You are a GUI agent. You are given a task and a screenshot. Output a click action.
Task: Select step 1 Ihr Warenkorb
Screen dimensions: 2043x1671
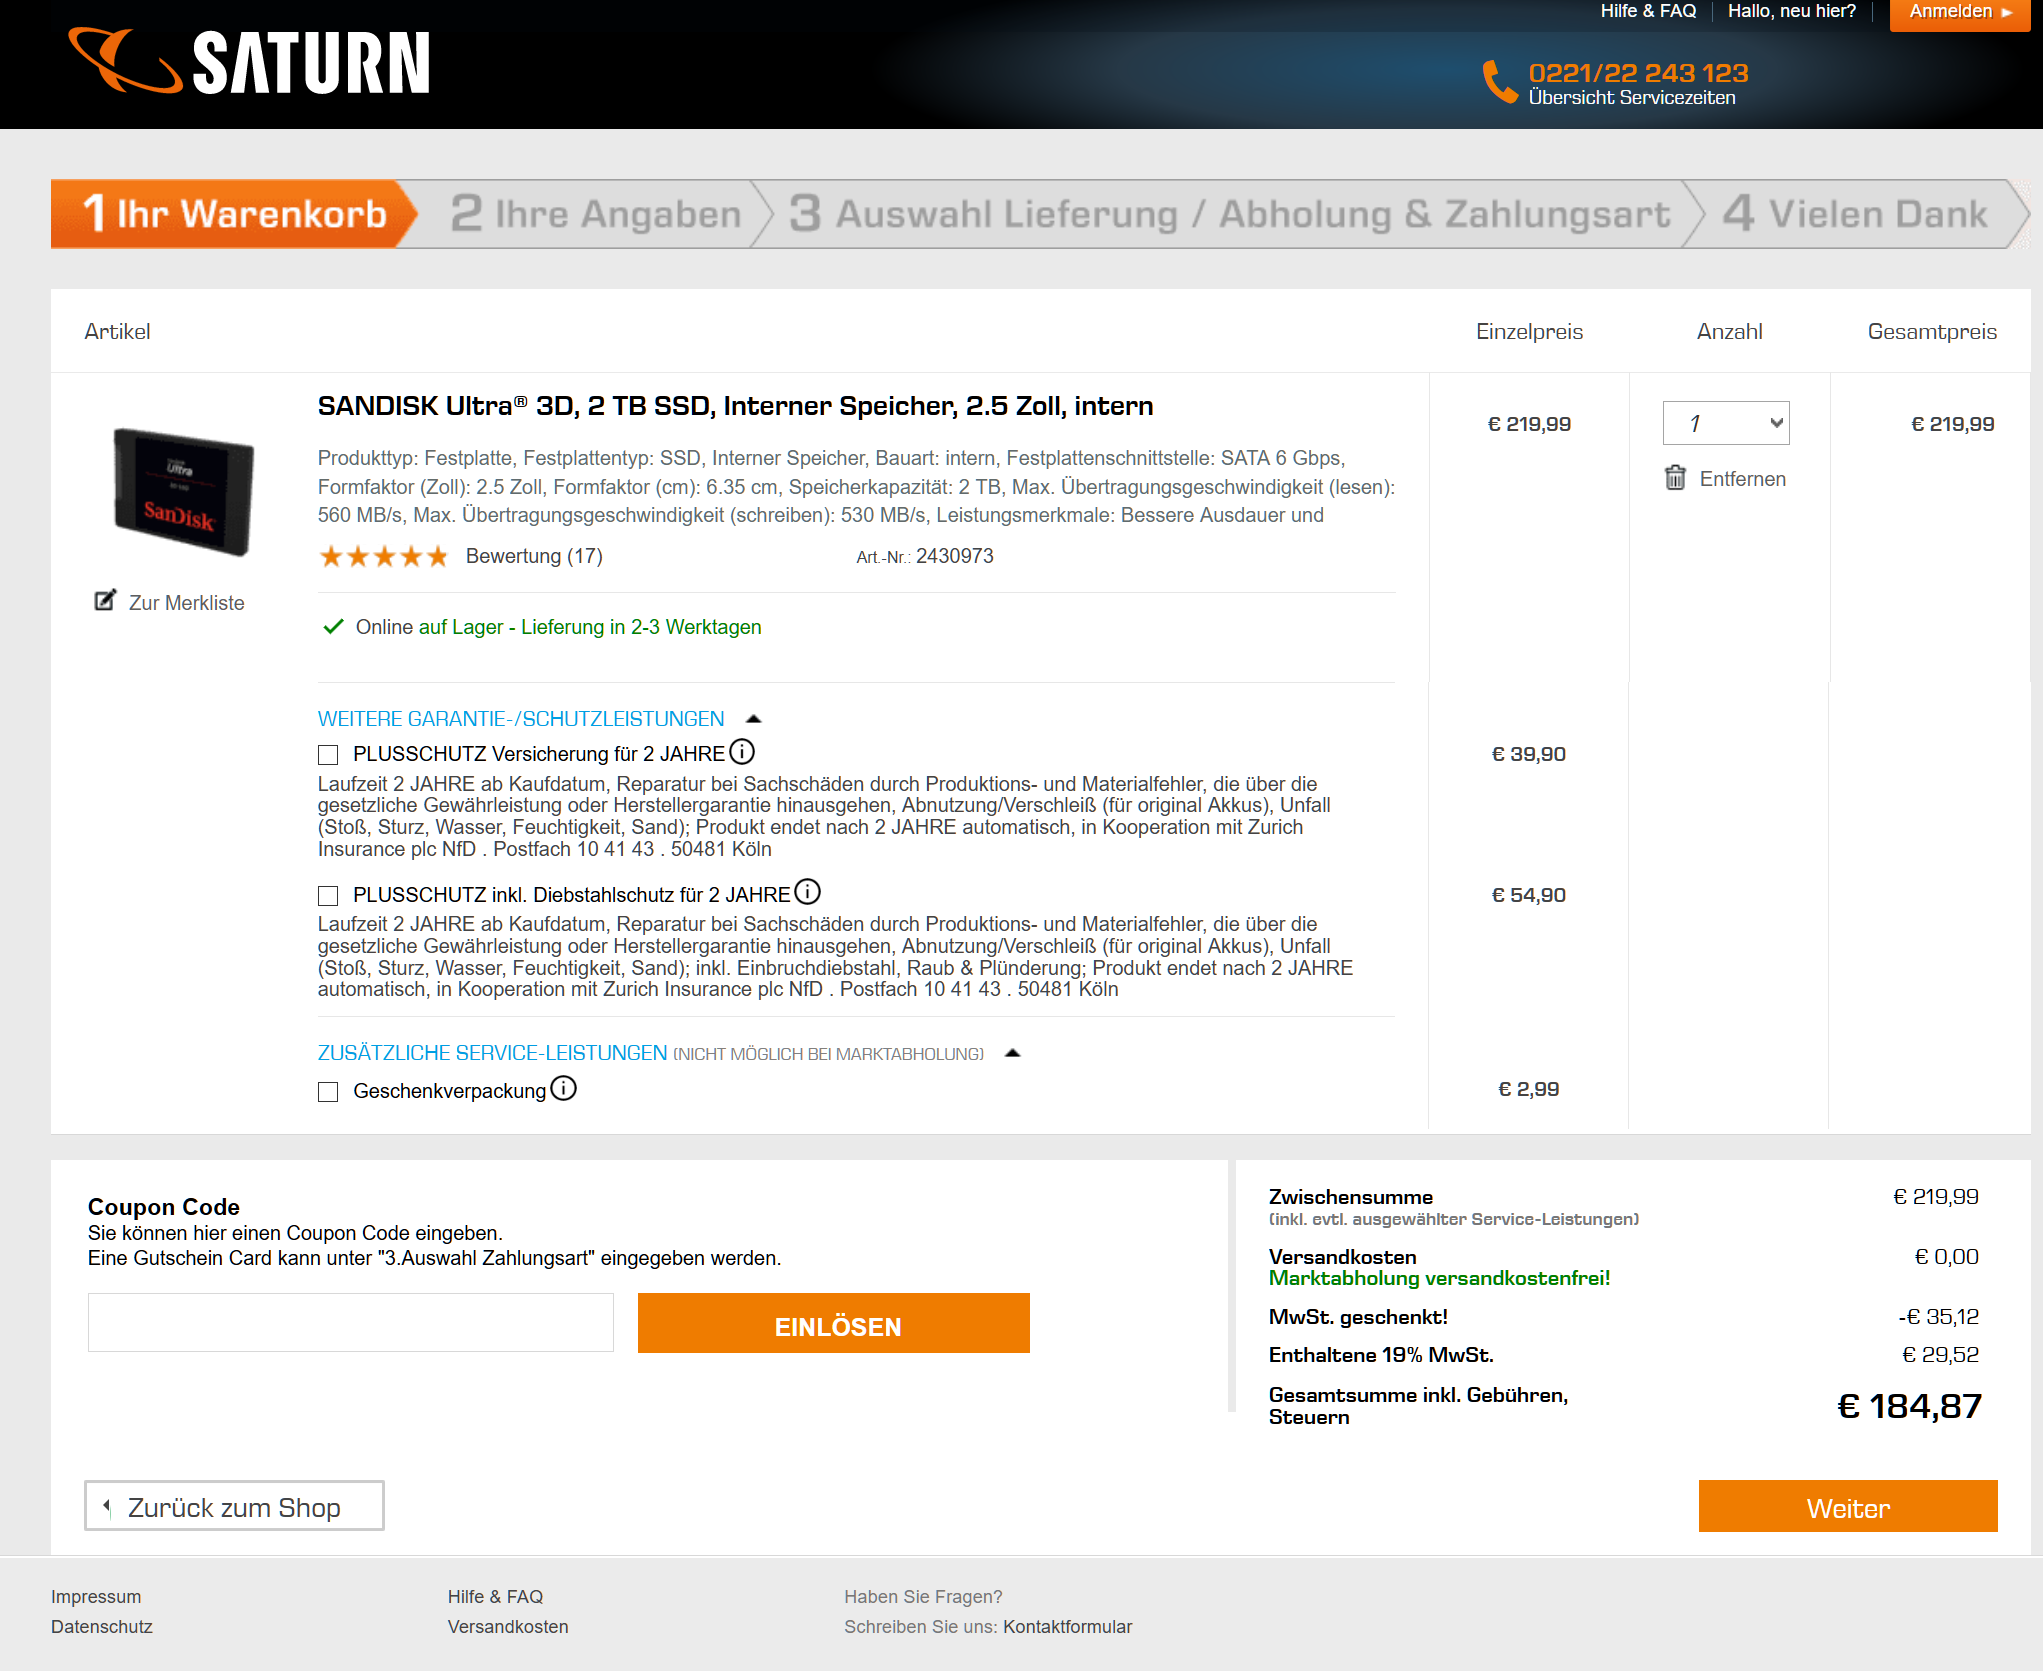[x=234, y=214]
